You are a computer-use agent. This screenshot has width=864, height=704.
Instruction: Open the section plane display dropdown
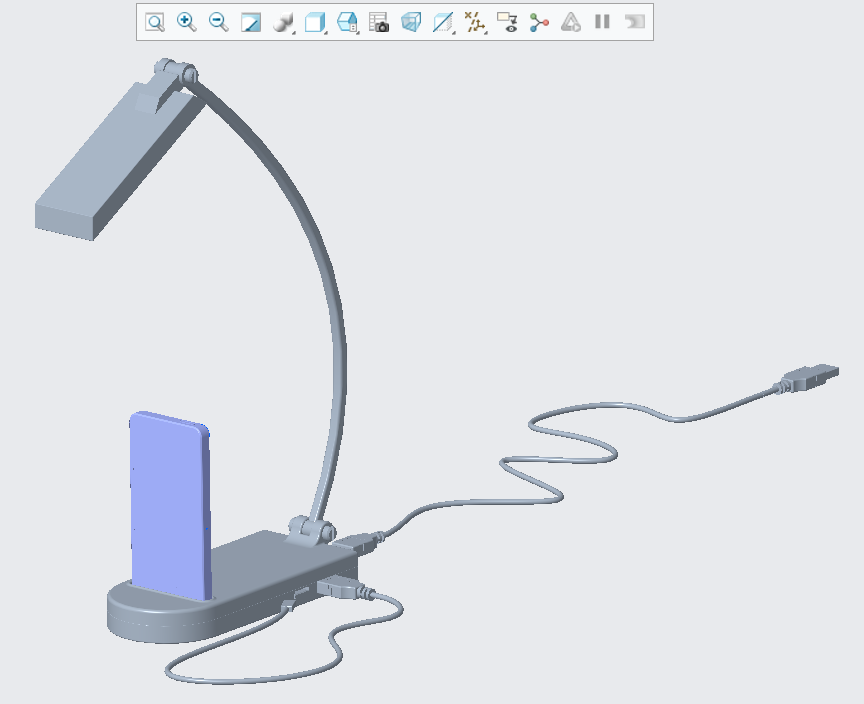tap(444, 23)
